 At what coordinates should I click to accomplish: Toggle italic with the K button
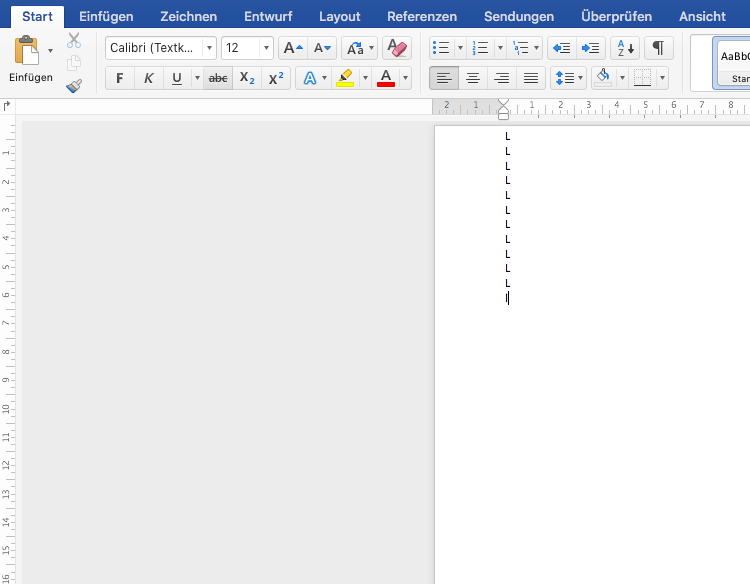149,78
